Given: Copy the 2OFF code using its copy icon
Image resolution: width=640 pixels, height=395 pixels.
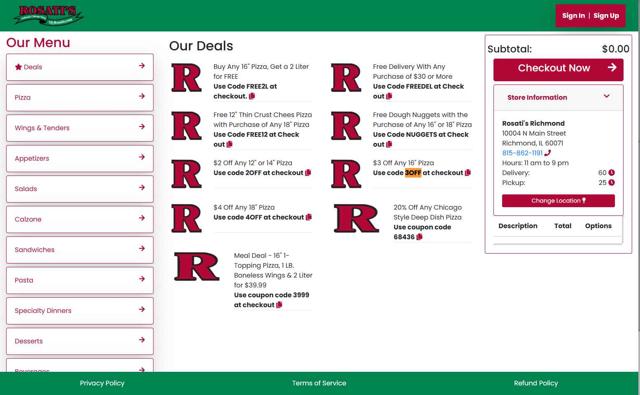Looking at the screenshot, I should tap(308, 173).
